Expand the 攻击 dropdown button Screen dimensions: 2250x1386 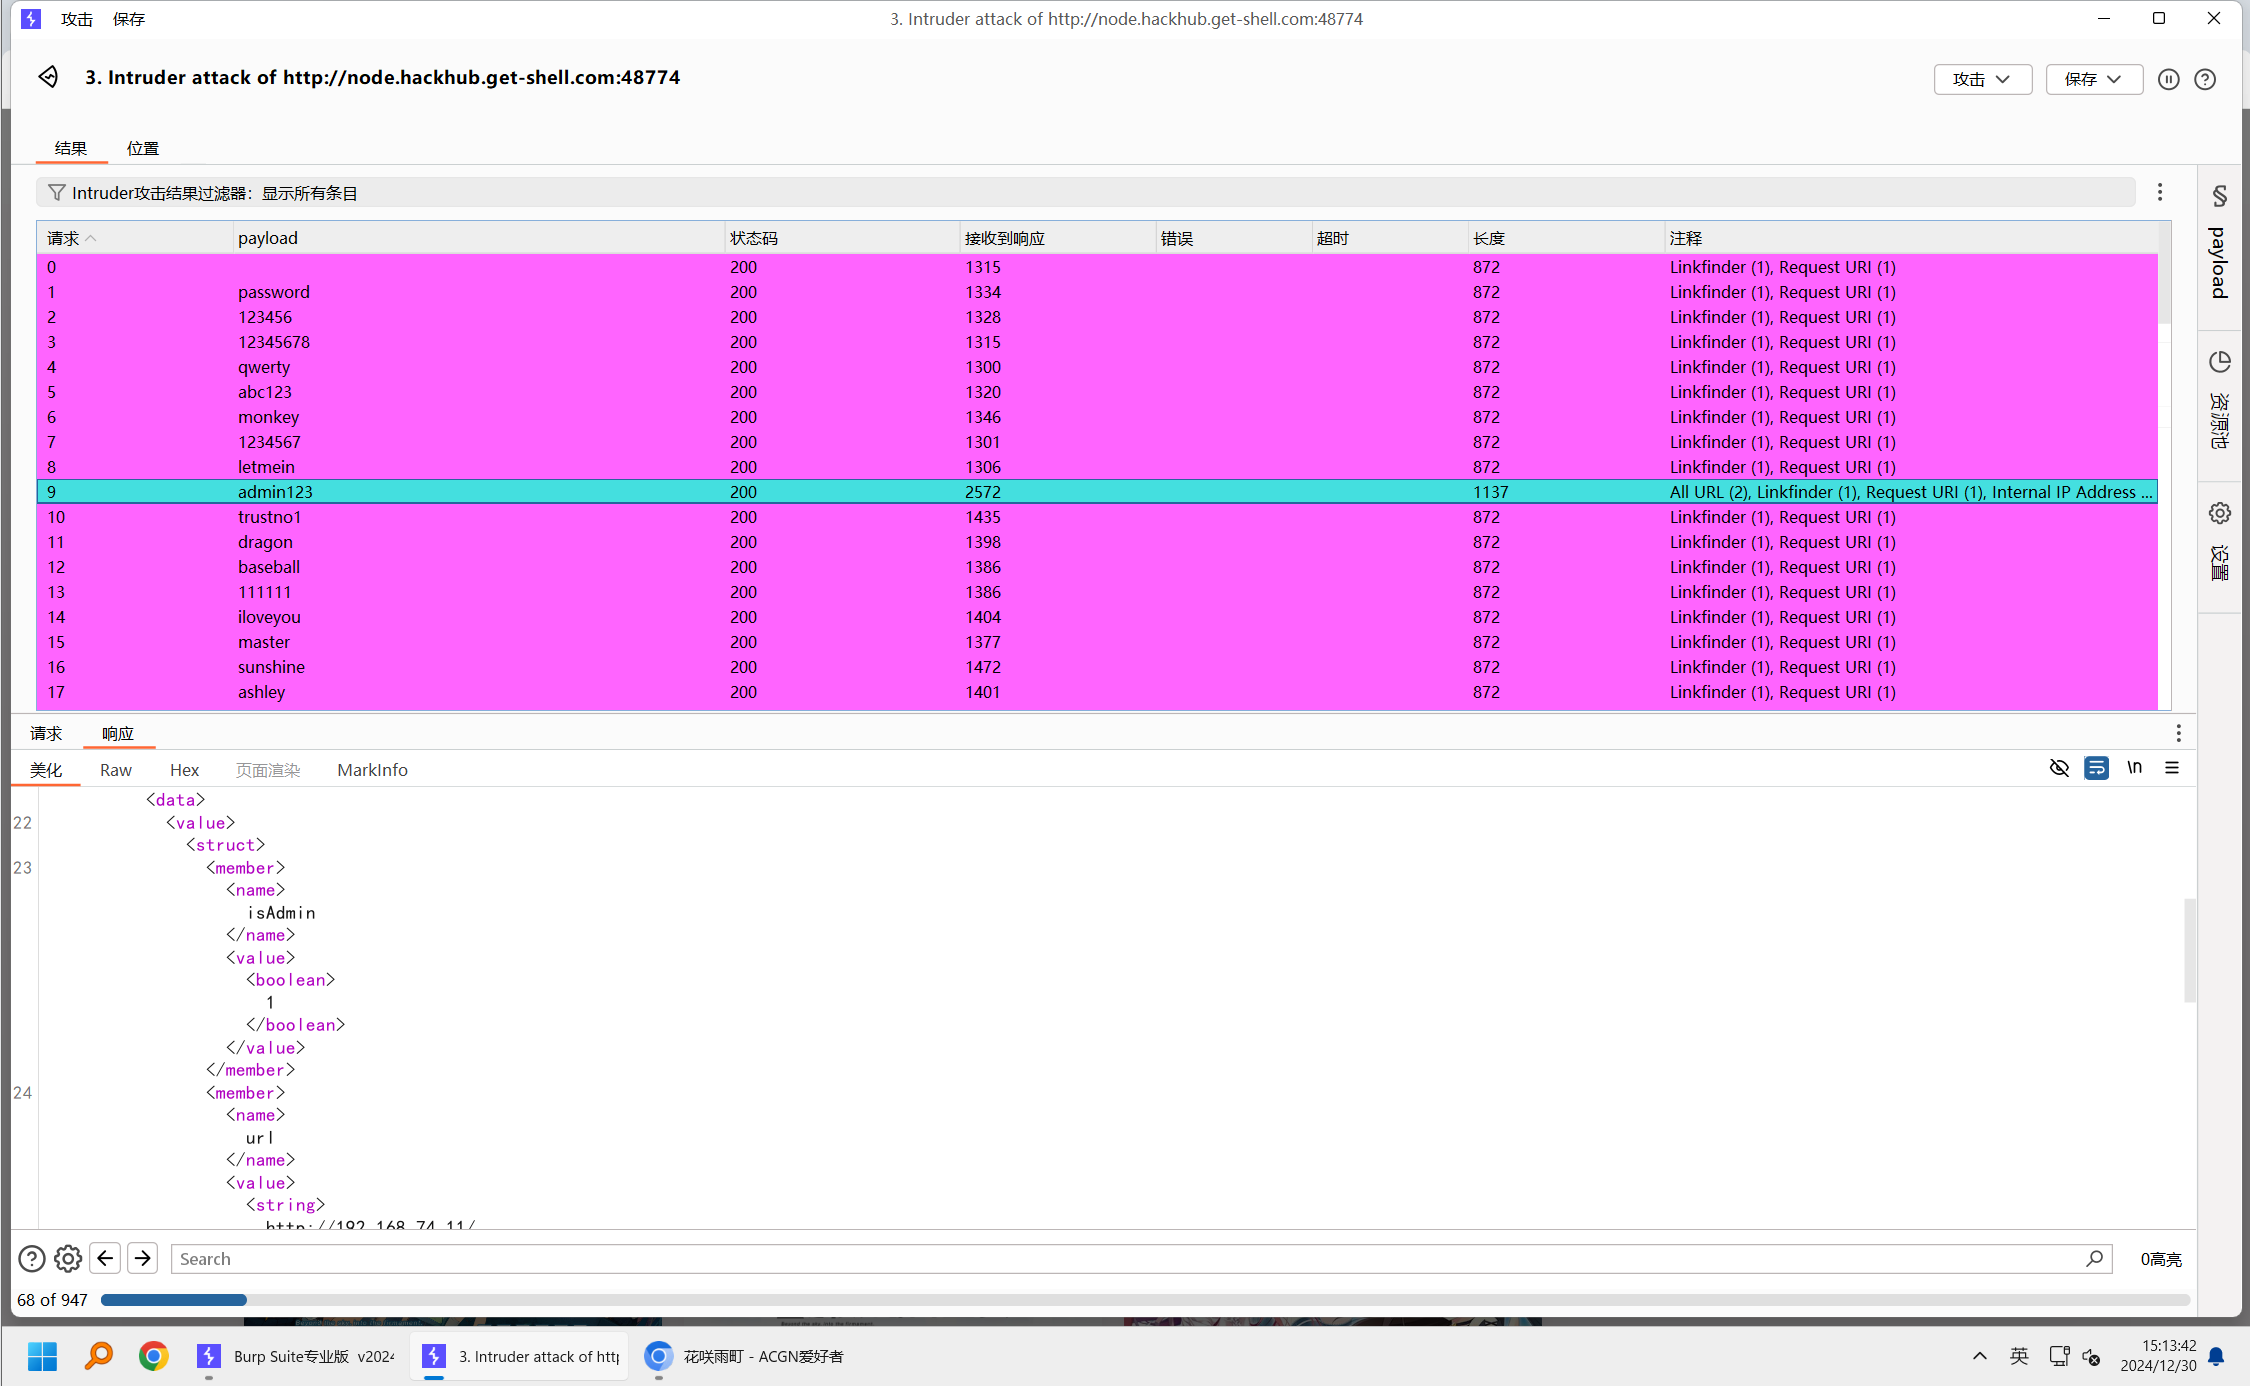(x=1982, y=79)
